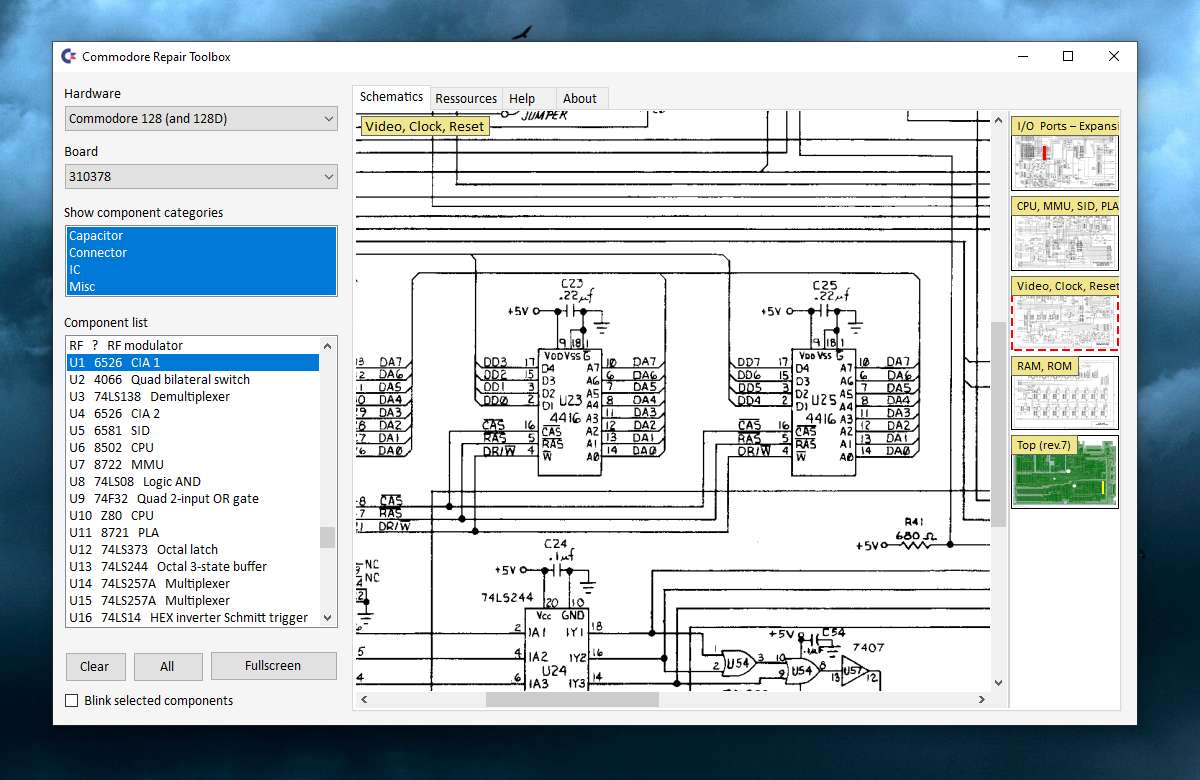Click schematic scroll-up arrow

point(998,119)
